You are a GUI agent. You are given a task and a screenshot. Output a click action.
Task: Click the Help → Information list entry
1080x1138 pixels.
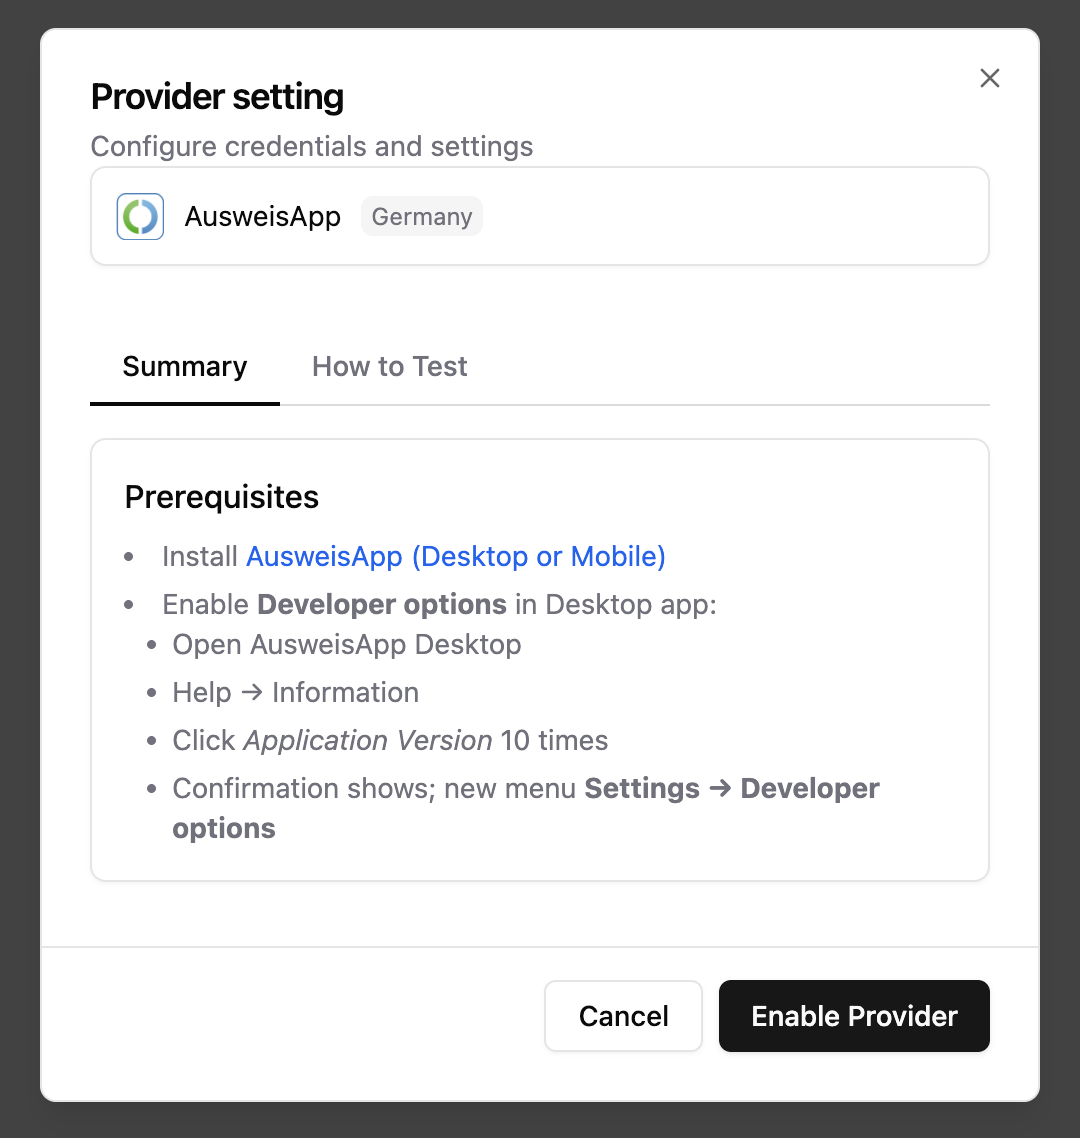[295, 692]
